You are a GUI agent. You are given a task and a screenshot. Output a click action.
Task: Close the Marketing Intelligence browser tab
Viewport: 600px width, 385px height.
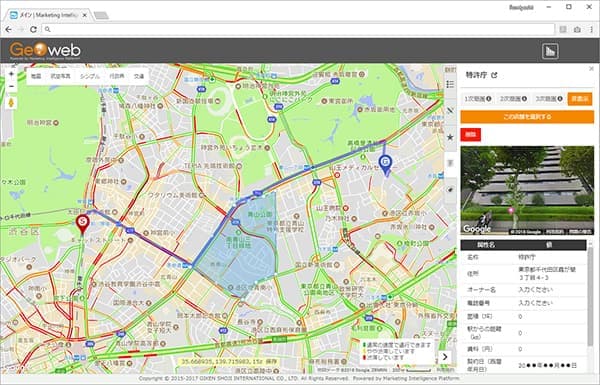(85, 15)
